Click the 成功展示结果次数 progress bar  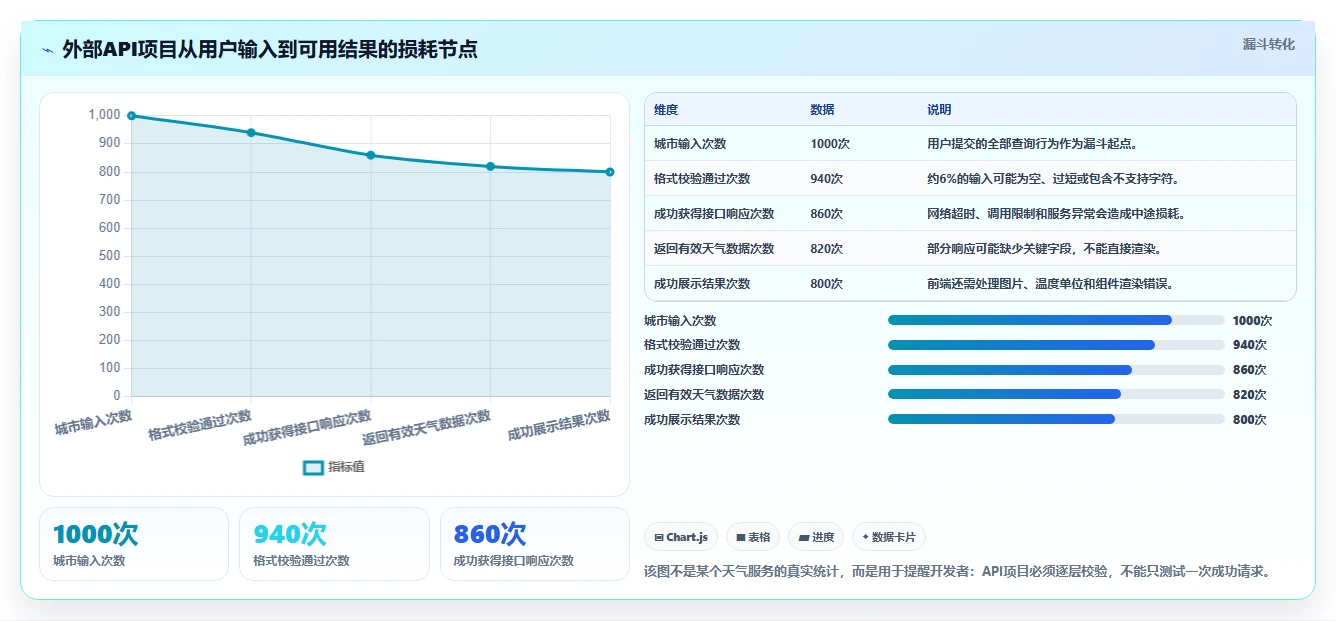pos(1056,420)
